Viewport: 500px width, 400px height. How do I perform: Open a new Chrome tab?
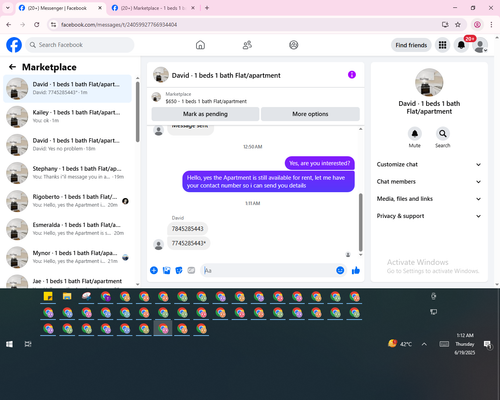click(x=207, y=8)
